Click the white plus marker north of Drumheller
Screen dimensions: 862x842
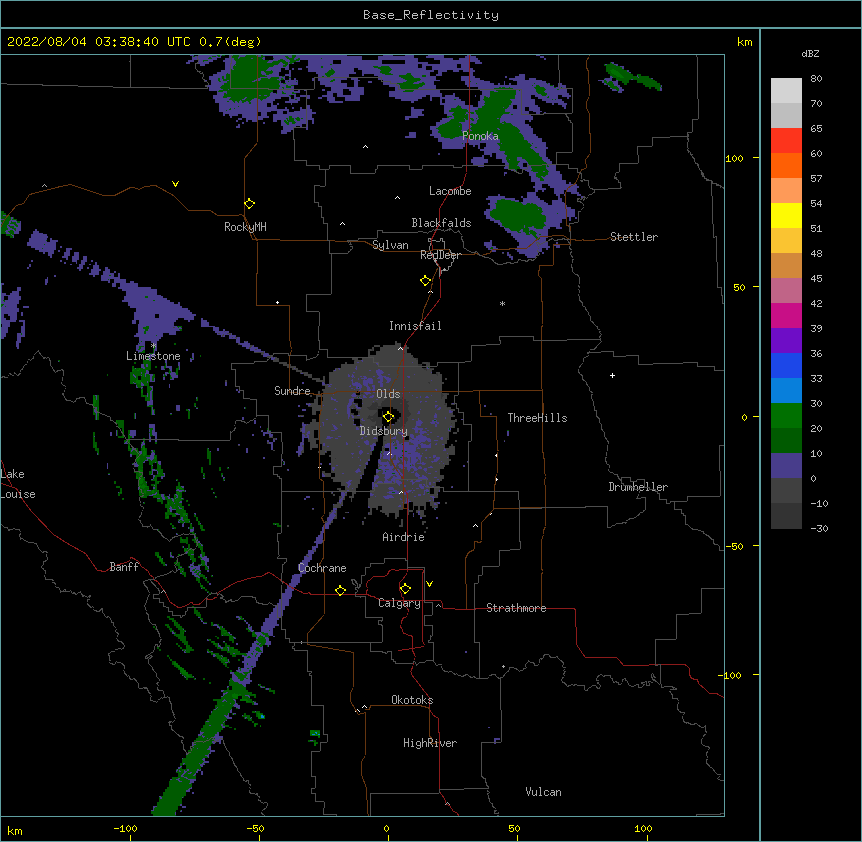pos(612,375)
